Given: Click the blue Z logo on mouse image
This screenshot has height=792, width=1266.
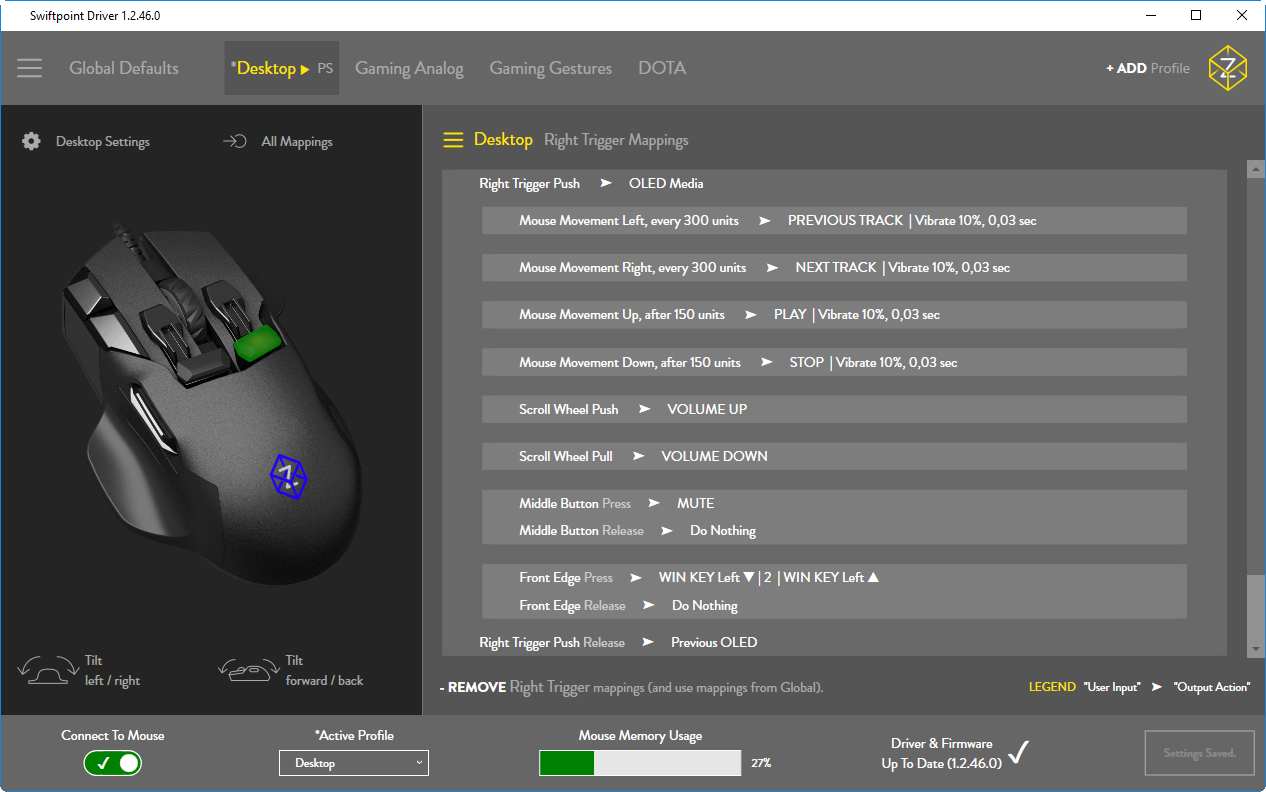Looking at the screenshot, I should pyautogui.click(x=289, y=476).
